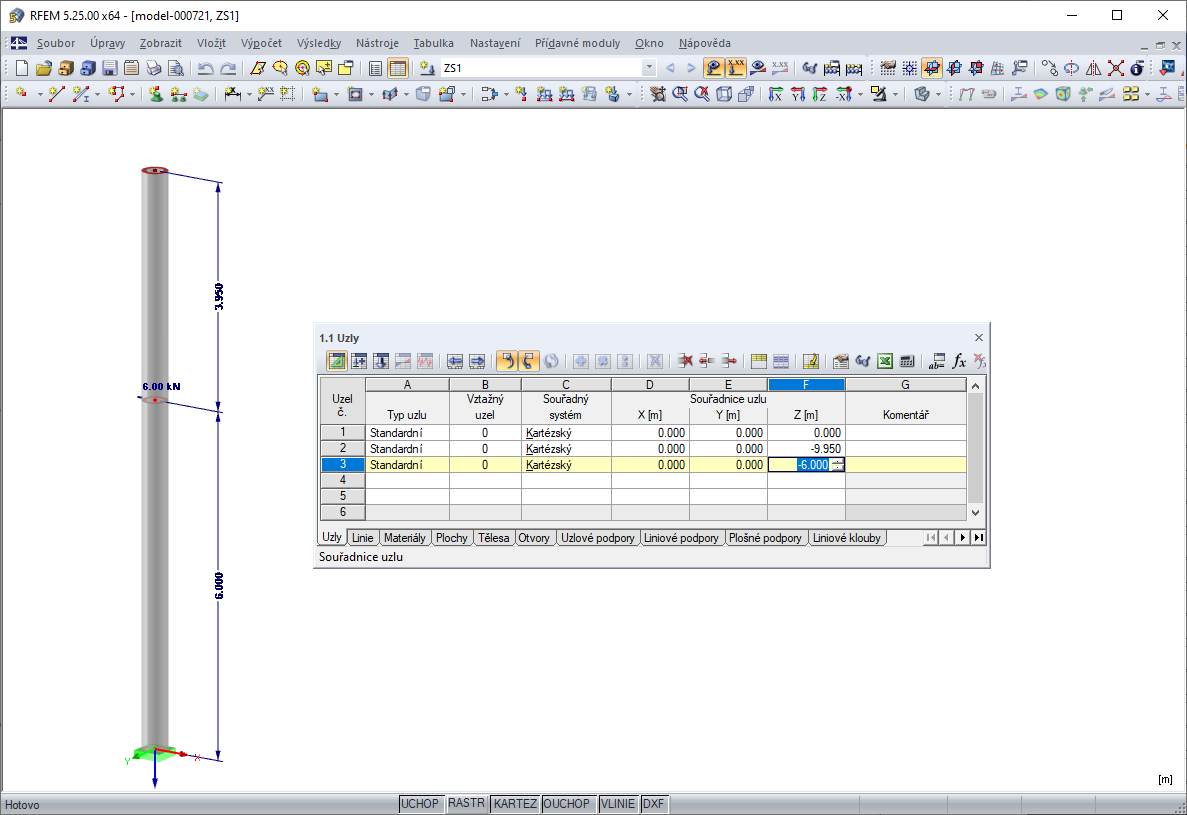The height and width of the screenshot is (815, 1187).
Task: Print the model with the printer icon
Action: point(154,68)
